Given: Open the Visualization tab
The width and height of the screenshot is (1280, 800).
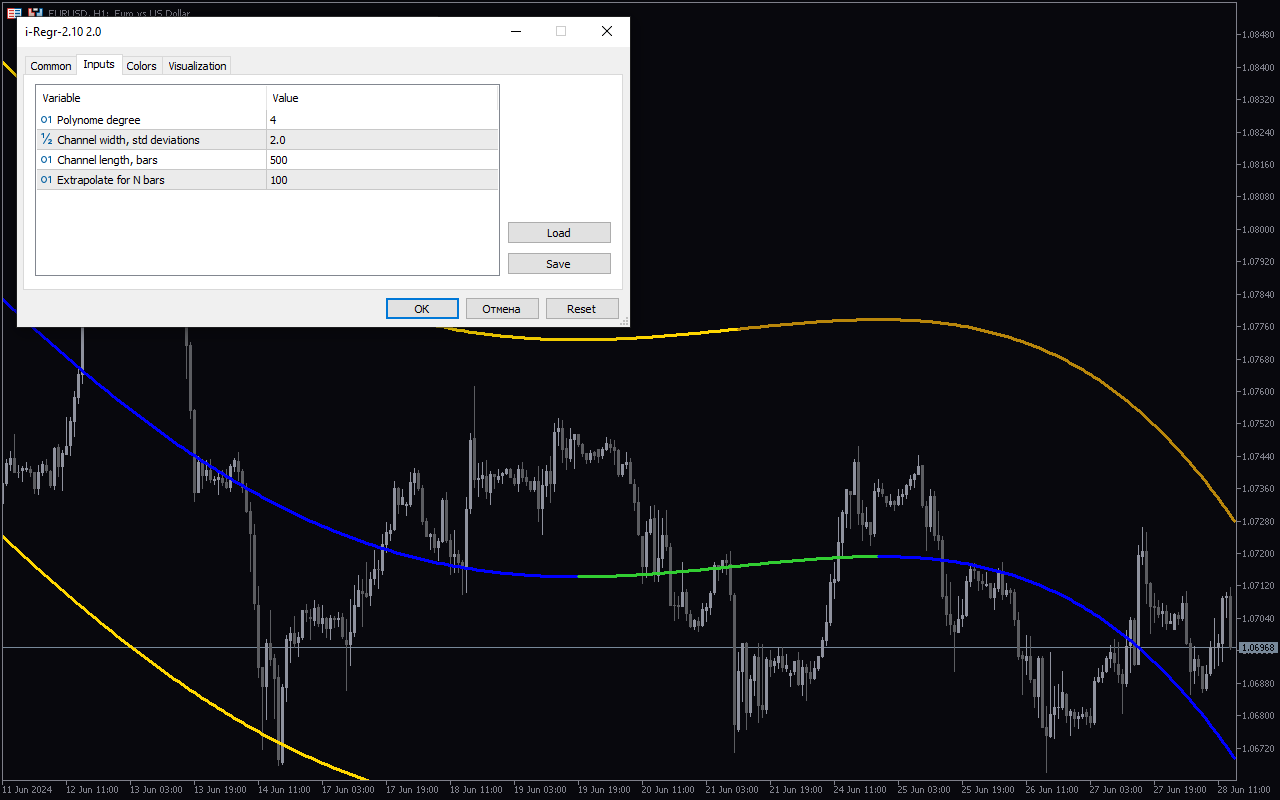Looking at the screenshot, I should (x=197, y=66).
